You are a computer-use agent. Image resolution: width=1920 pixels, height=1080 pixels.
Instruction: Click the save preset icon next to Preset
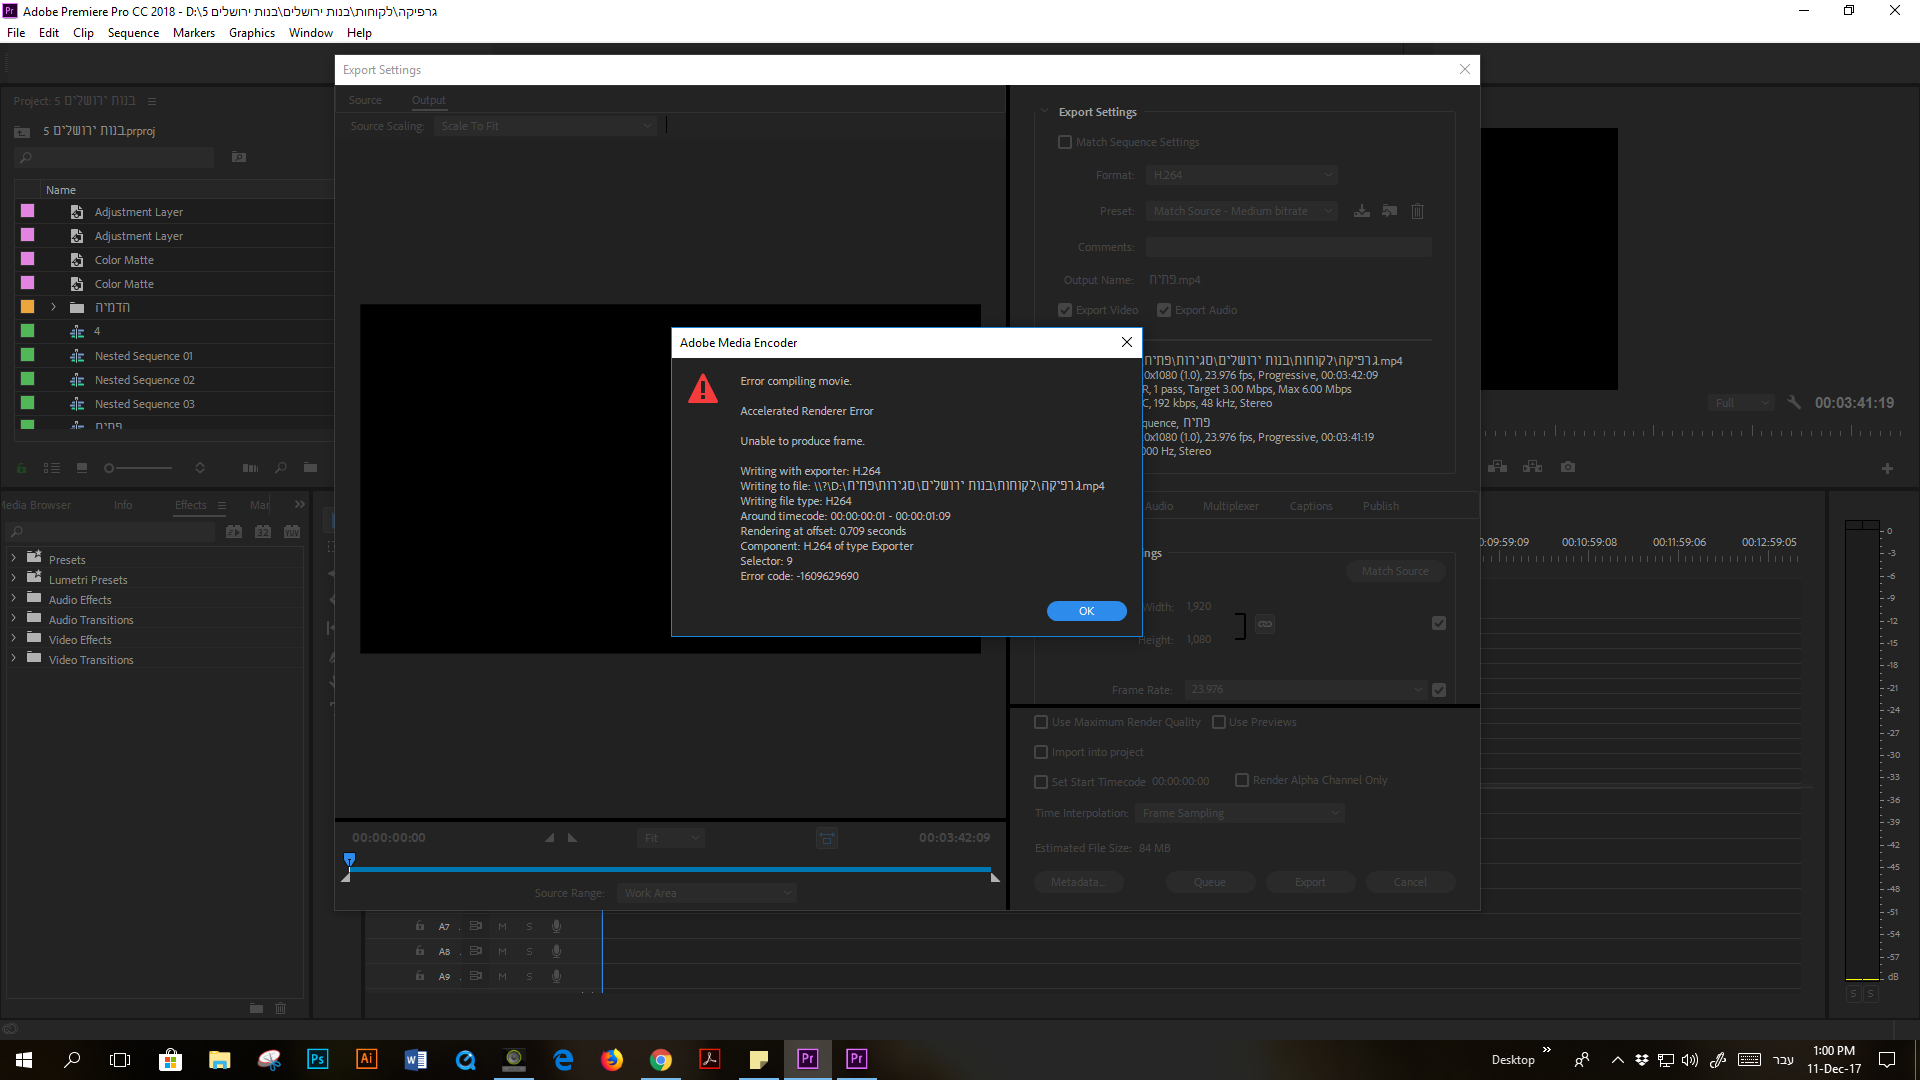click(1361, 211)
